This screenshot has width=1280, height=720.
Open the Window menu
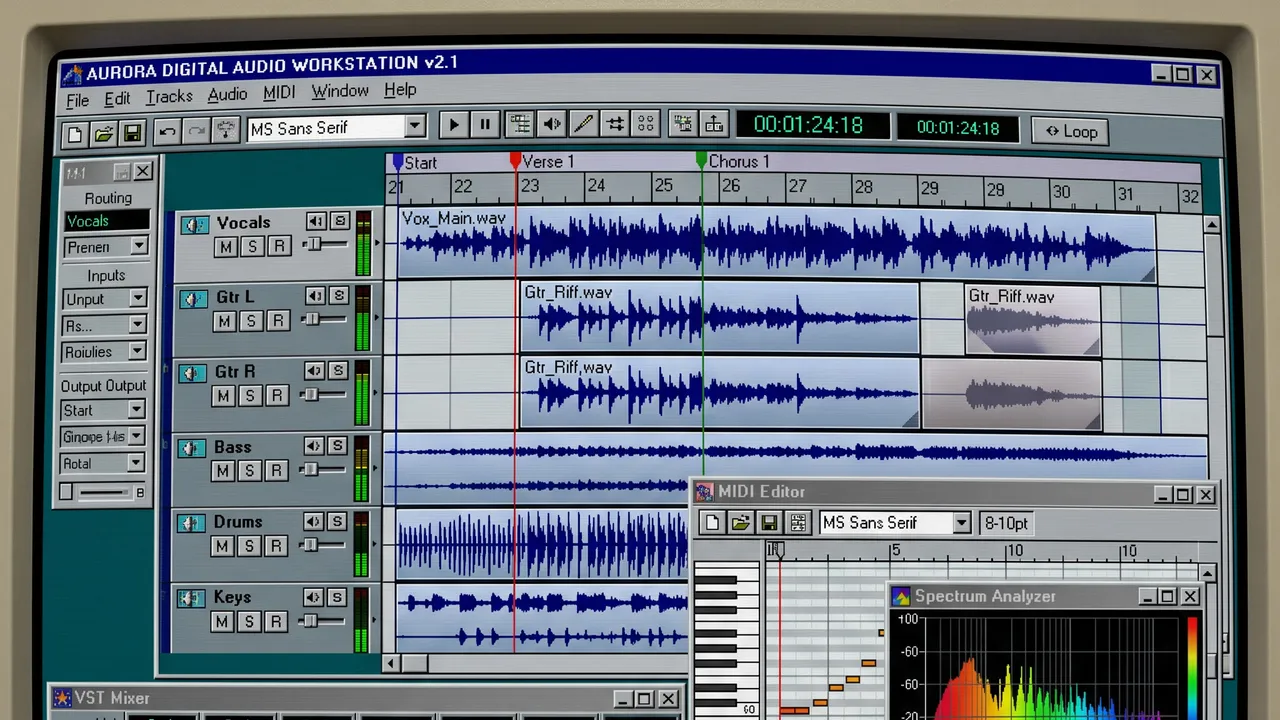(x=340, y=91)
